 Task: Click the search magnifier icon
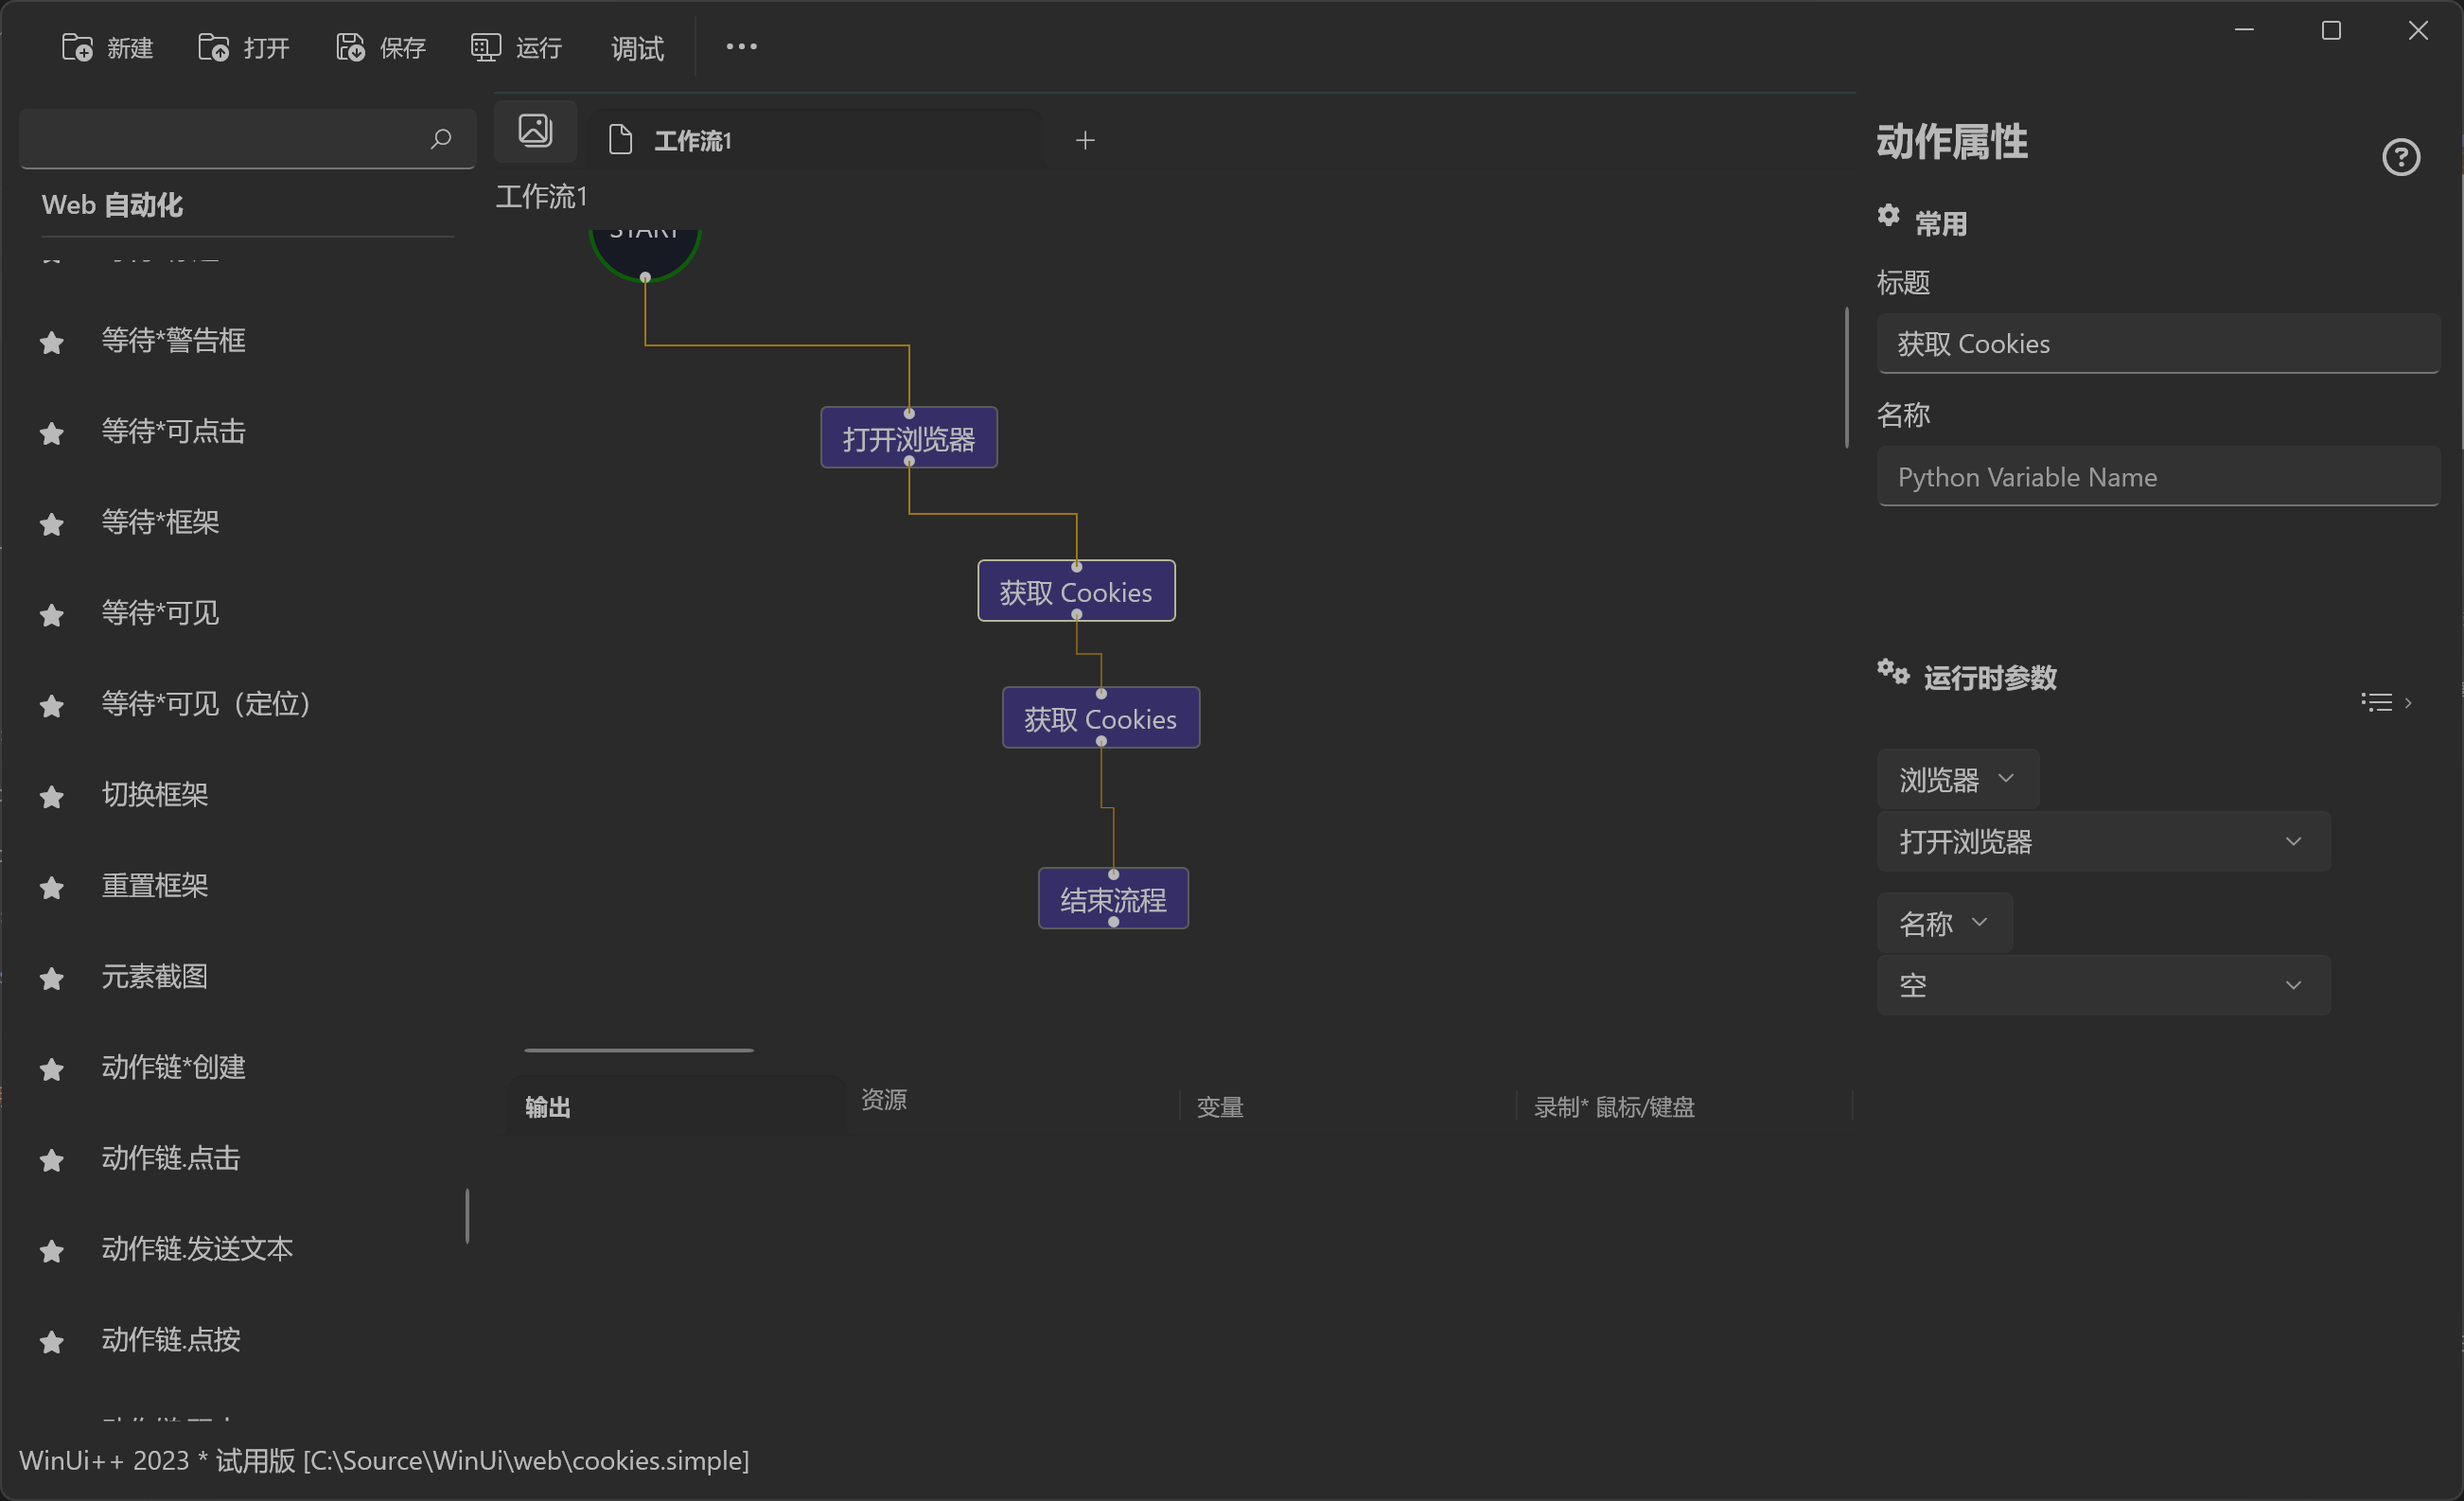[x=440, y=139]
